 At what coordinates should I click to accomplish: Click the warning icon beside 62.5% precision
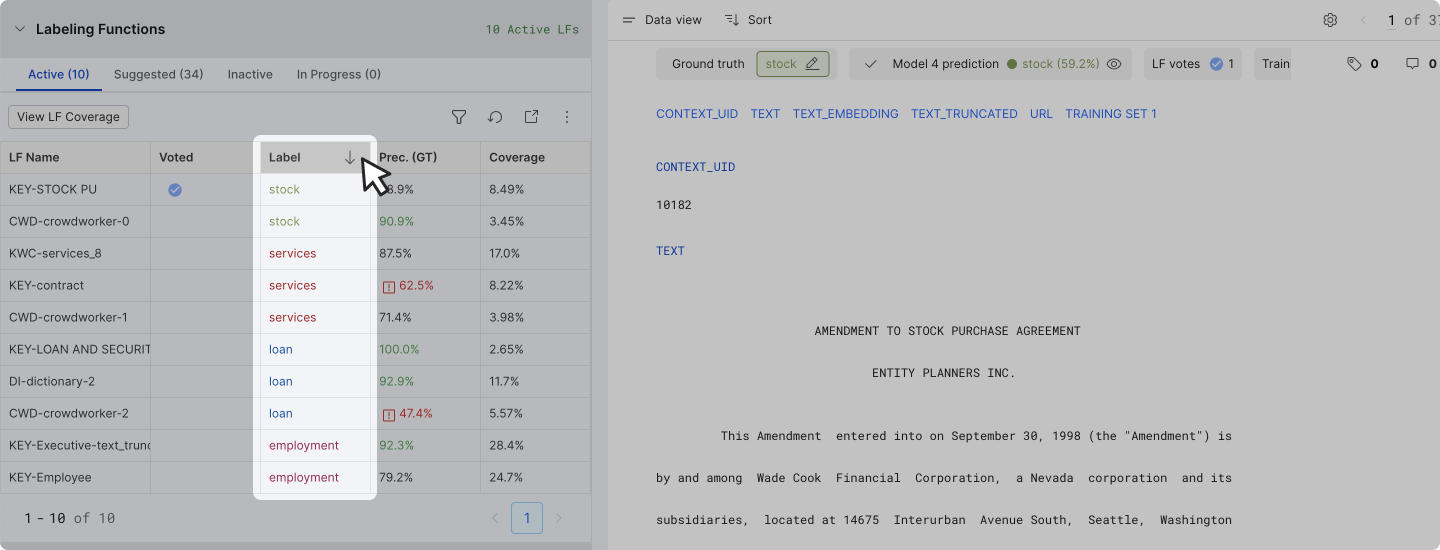coord(389,286)
